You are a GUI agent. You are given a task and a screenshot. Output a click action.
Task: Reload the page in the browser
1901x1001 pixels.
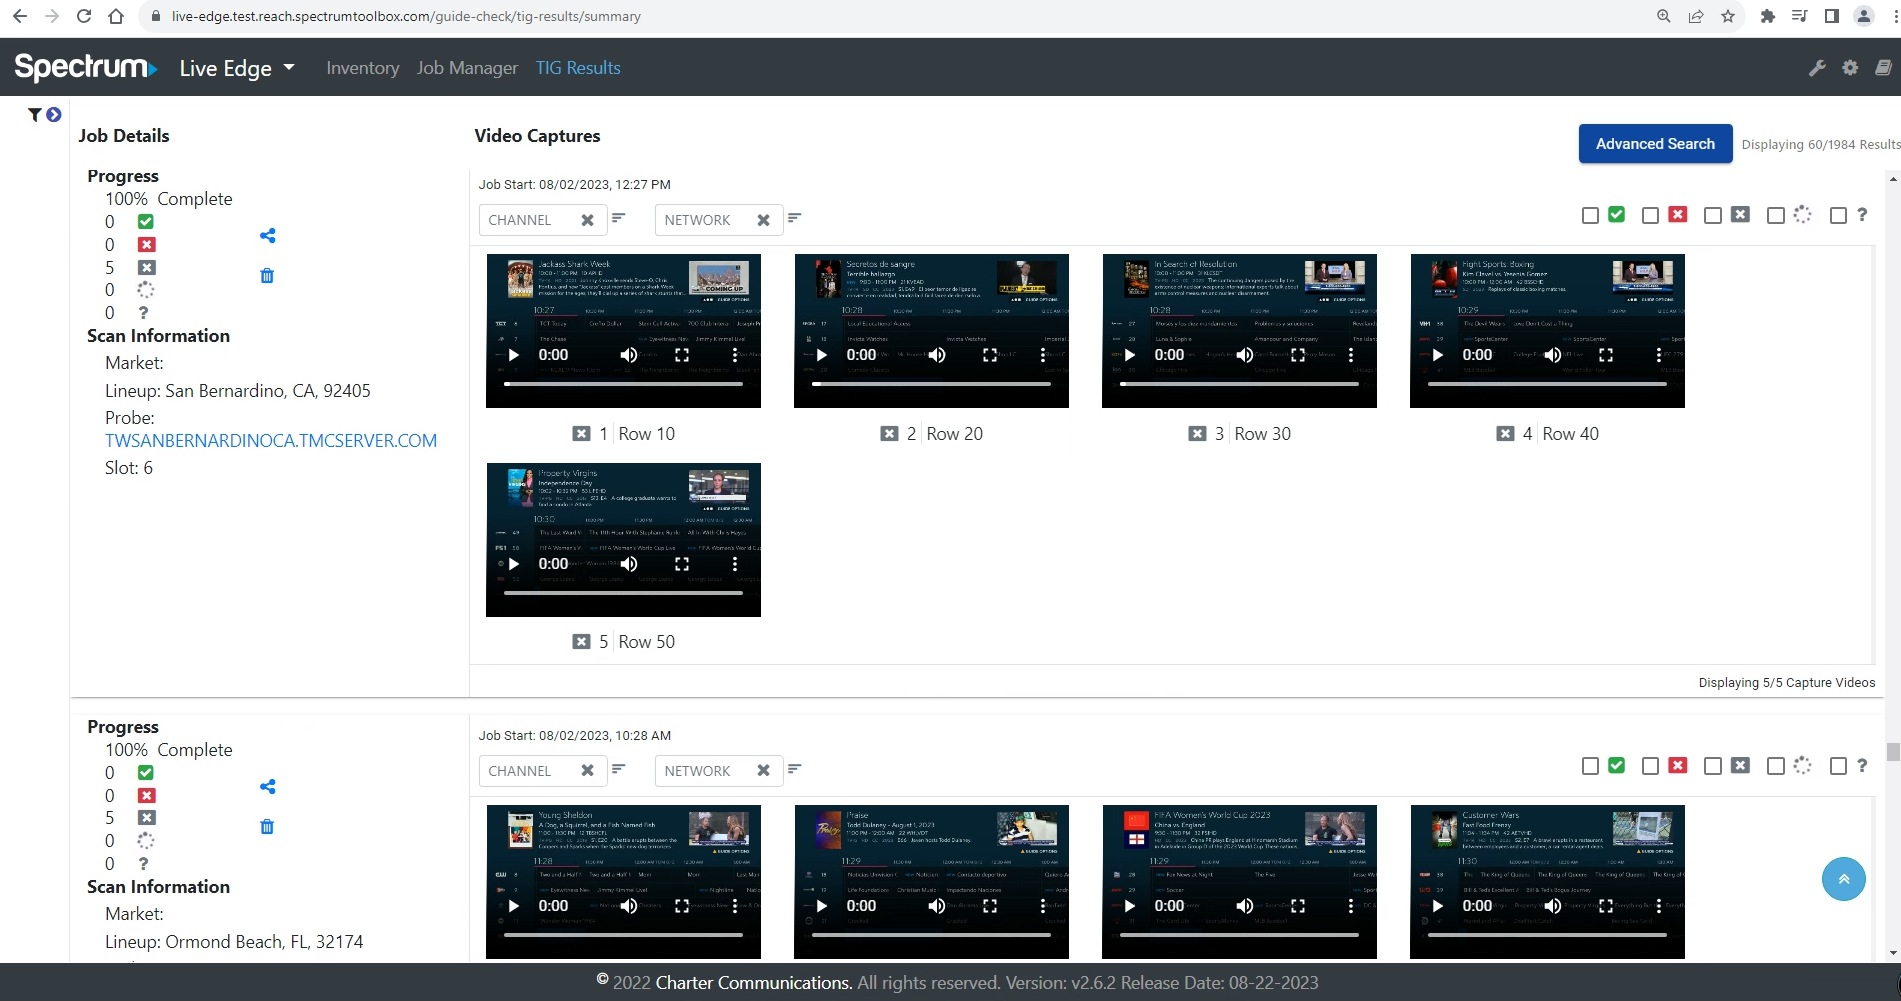click(84, 16)
